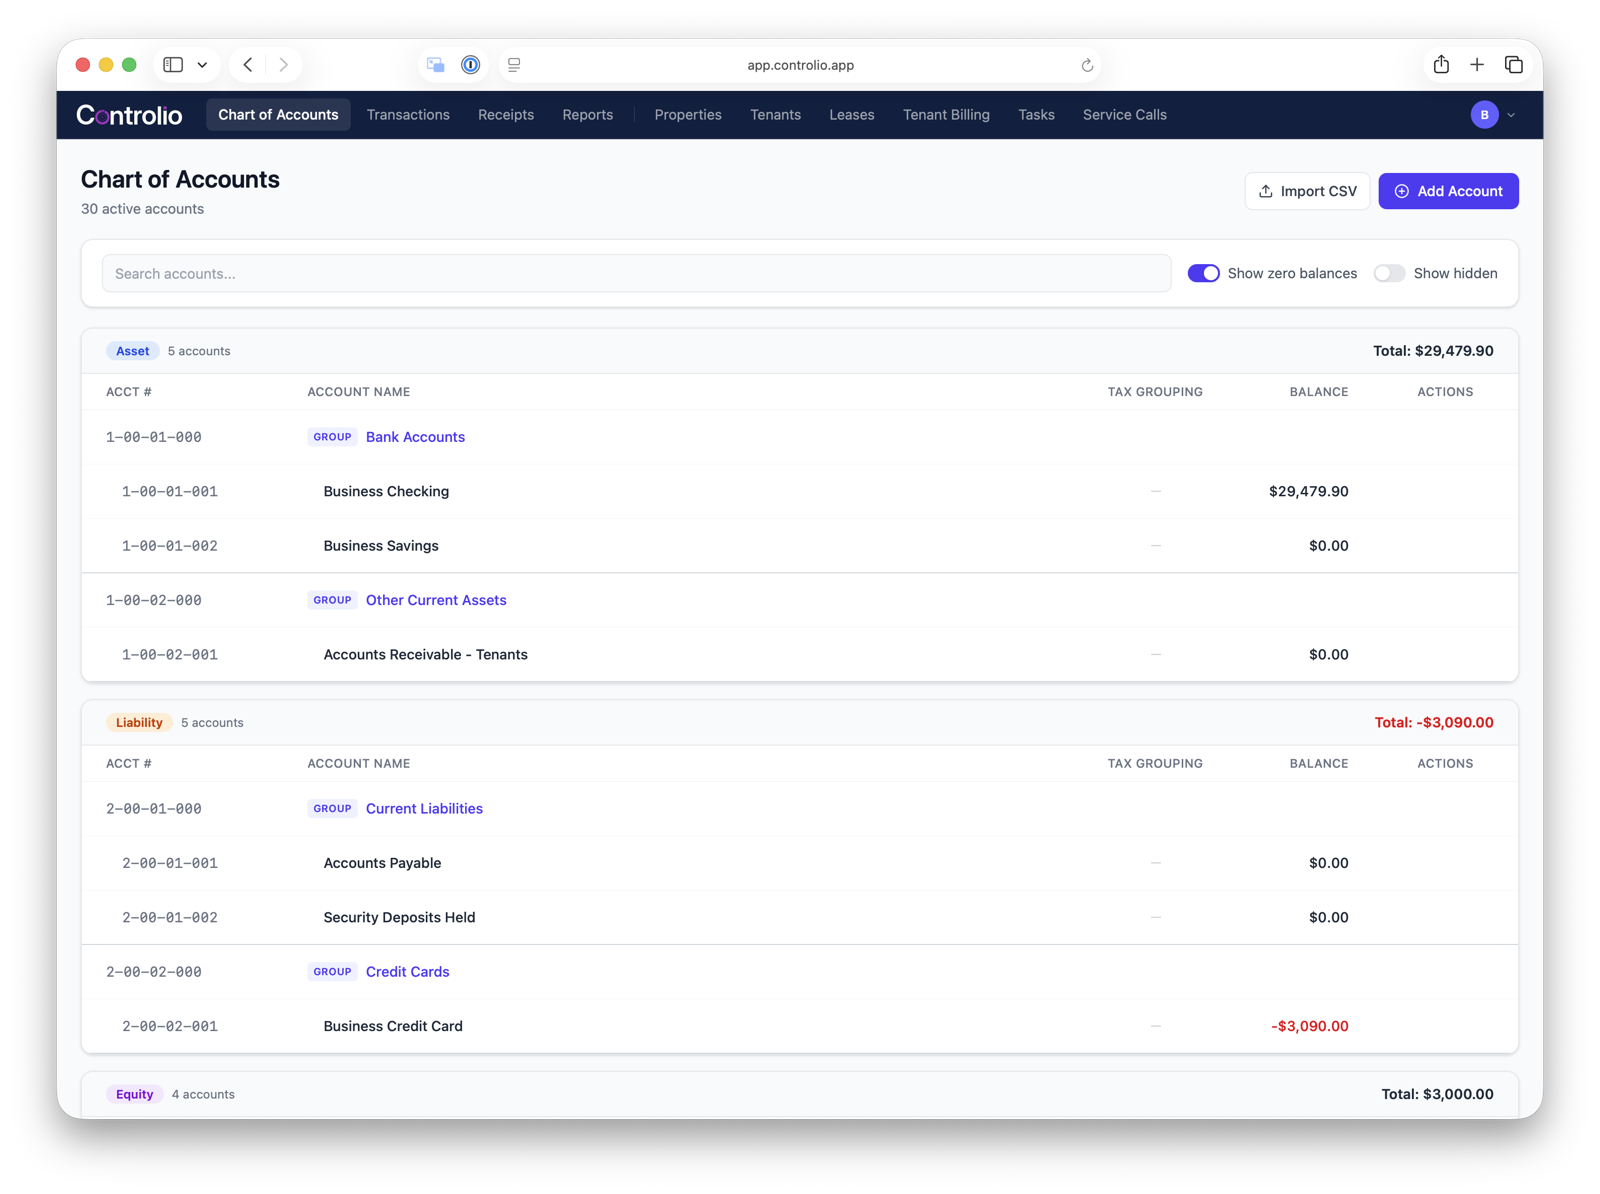The image size is (1600, 1194).
Task: Click the 1Password extension icon
Action: click(x=470, y=65)
